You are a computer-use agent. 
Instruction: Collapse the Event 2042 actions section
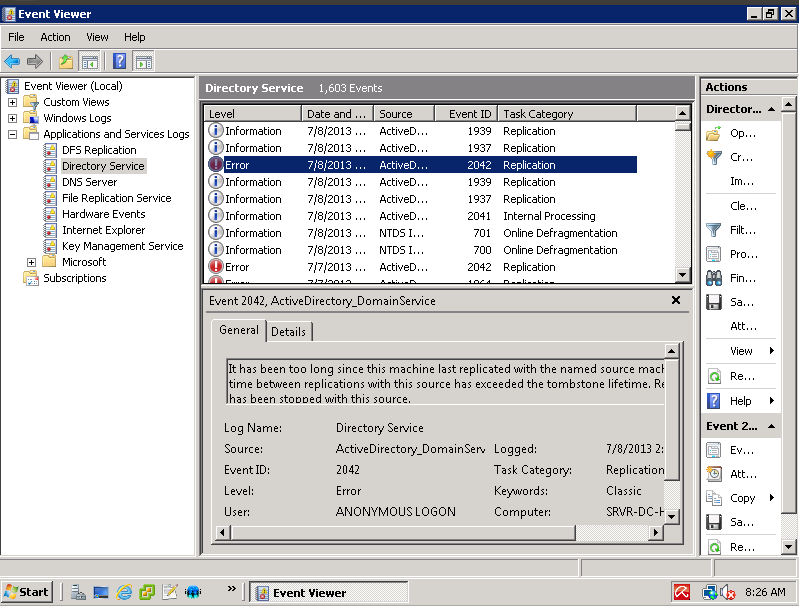(x=771, y=426)
